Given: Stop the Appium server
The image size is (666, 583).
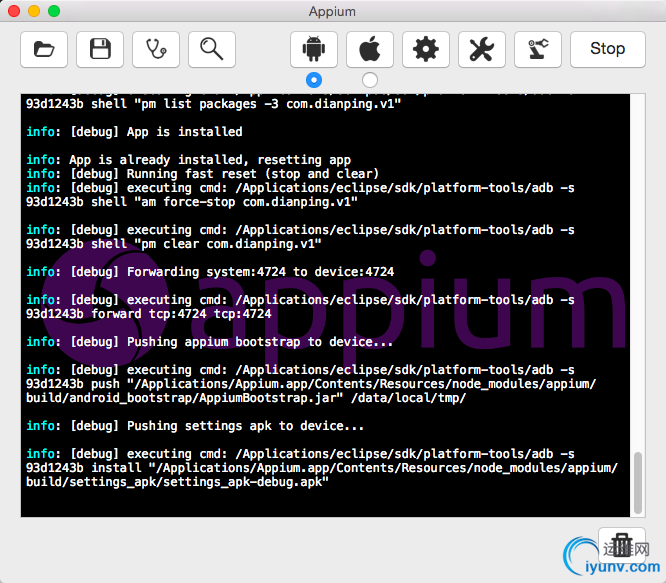Looking at the screenshot, I should 608,49.
